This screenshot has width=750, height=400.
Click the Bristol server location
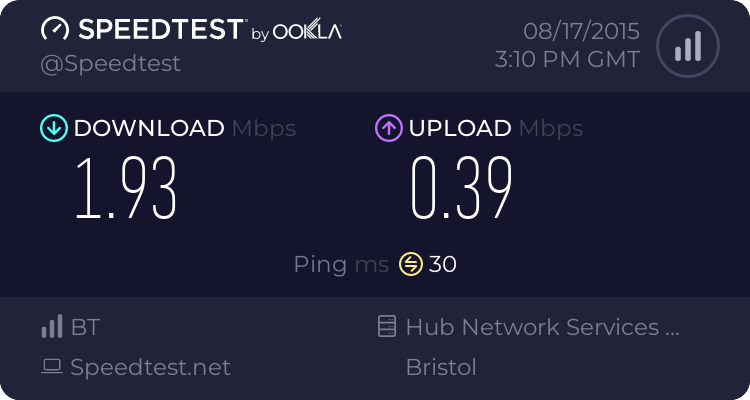point(441,367)
